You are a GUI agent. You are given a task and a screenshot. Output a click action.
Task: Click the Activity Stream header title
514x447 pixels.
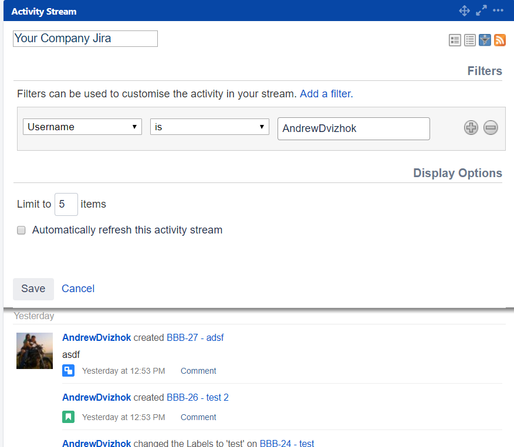coord(44,12)
